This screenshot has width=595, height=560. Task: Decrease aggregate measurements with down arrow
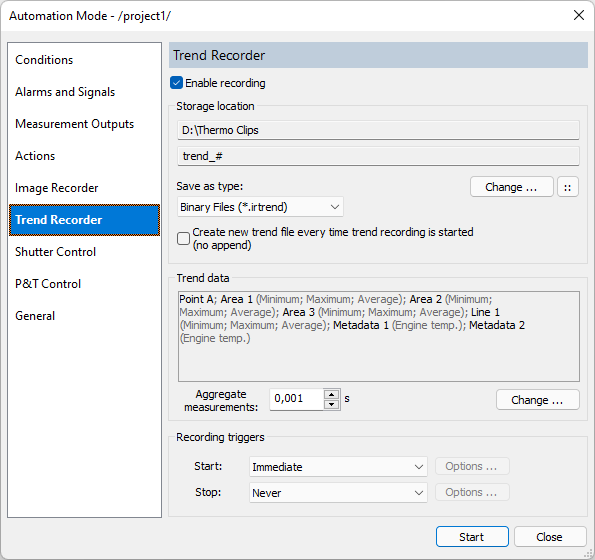[332, 404]
